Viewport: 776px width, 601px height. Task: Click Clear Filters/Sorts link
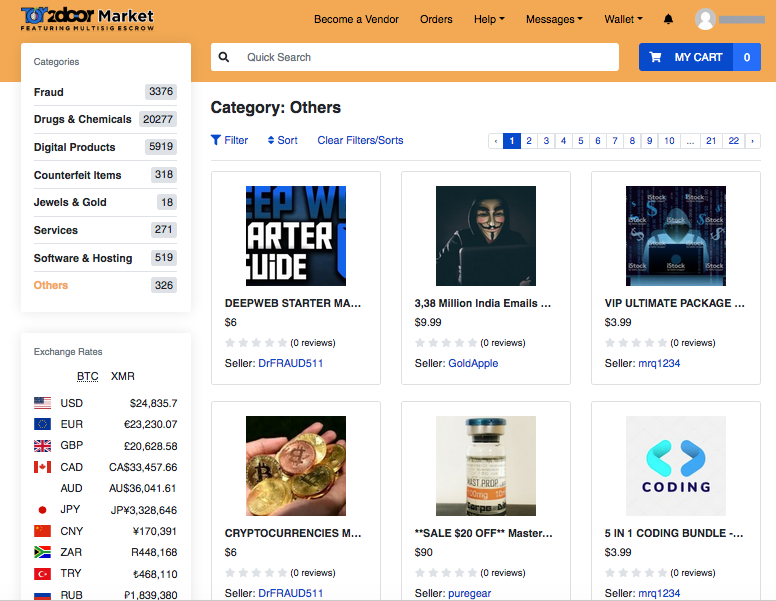[360, 140]
